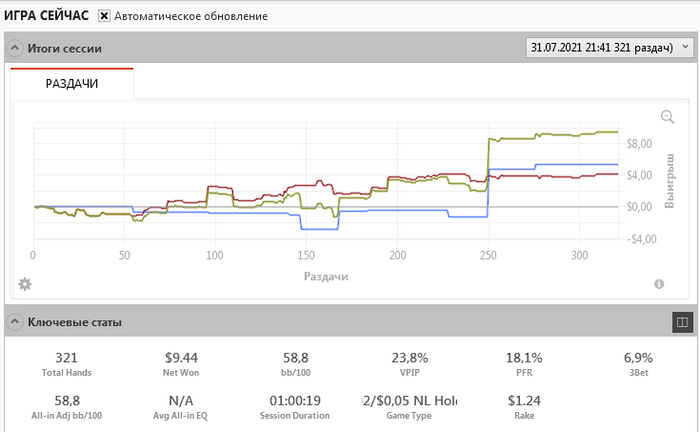Screen dimensions: 700x432
Task: Click the Rake $1.24 stat
Action: click(525, 408)
